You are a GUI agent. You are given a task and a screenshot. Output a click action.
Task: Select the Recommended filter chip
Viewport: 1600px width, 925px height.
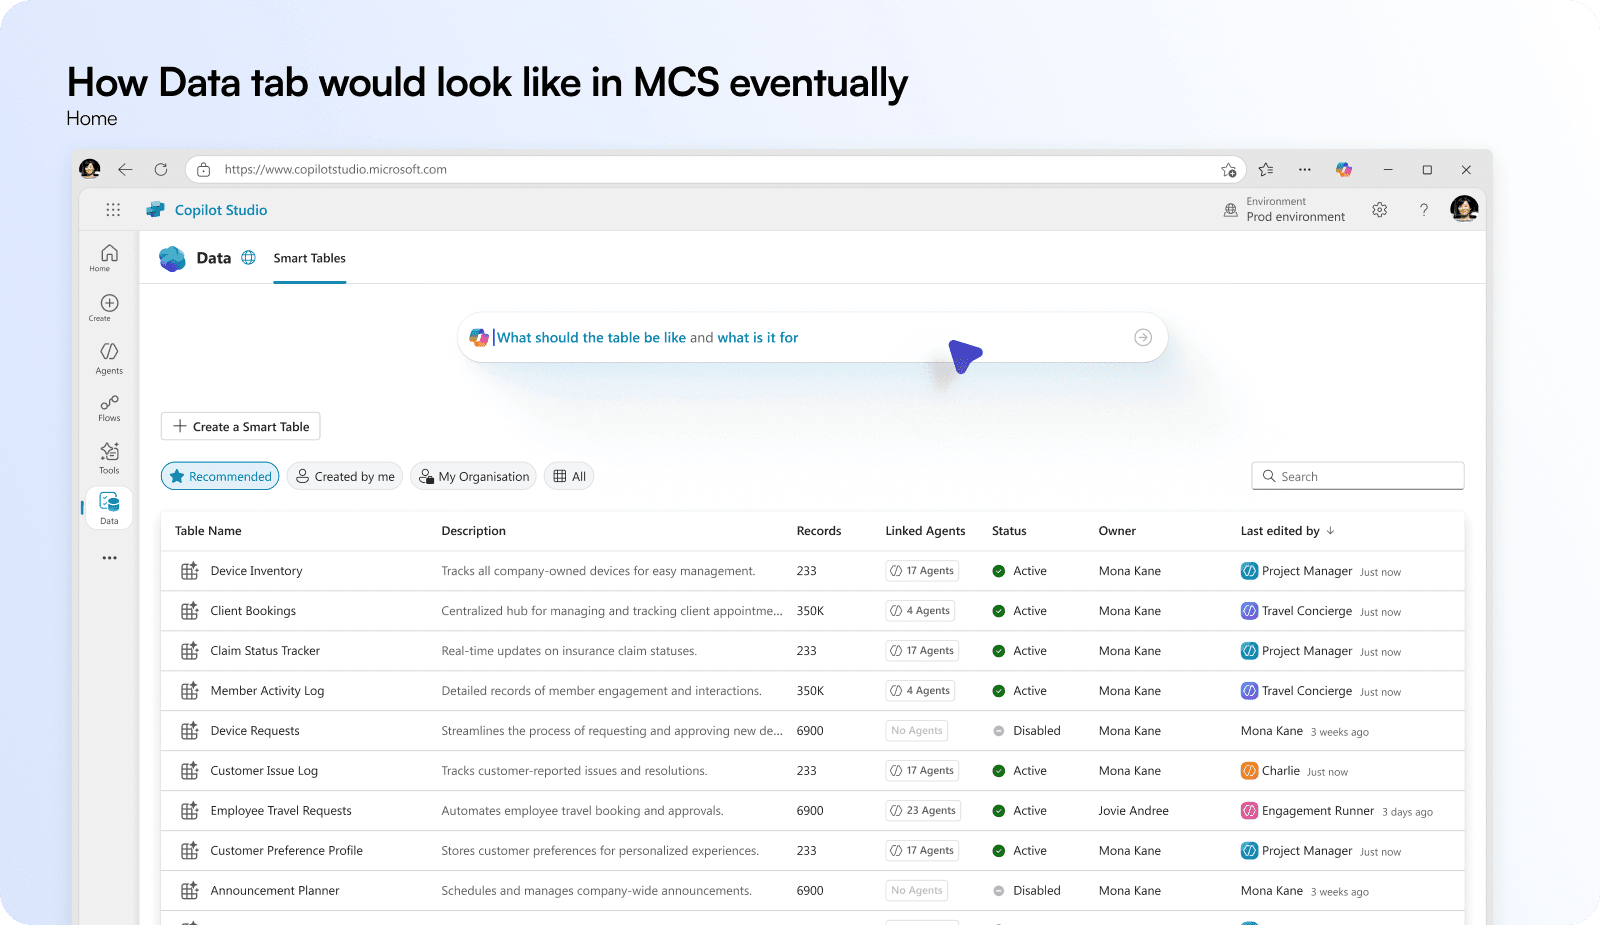[220, 476]
